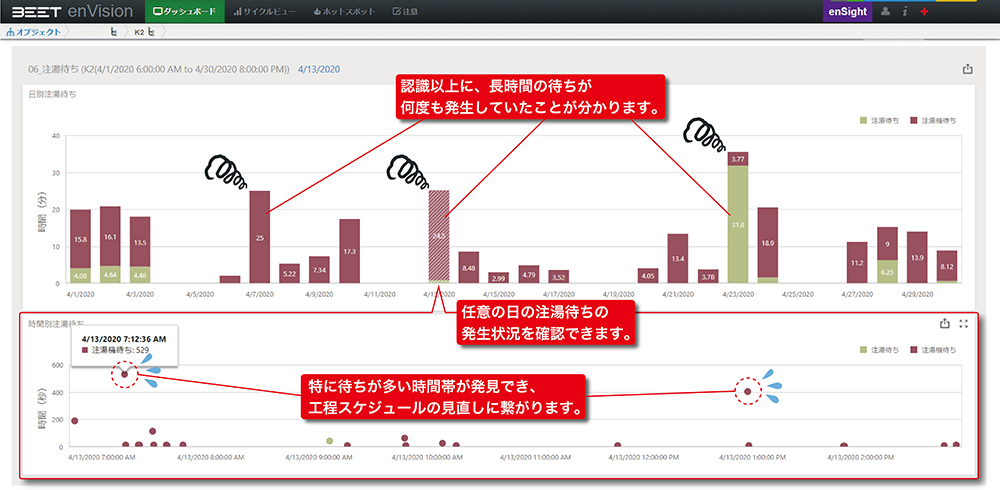This screenshot has width=1000, height=490.
Task: Click the bar segment labeled 16.1
Action: pyautogui.click(x=110, y=236)
